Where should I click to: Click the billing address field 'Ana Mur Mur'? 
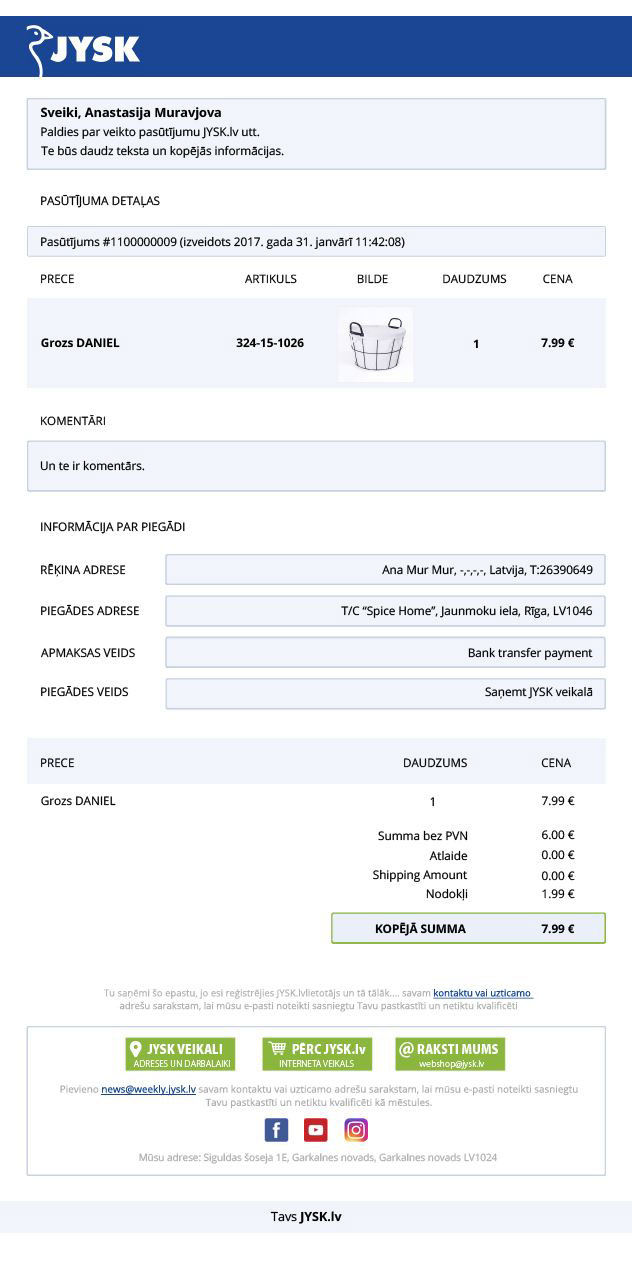pos(385,570)
